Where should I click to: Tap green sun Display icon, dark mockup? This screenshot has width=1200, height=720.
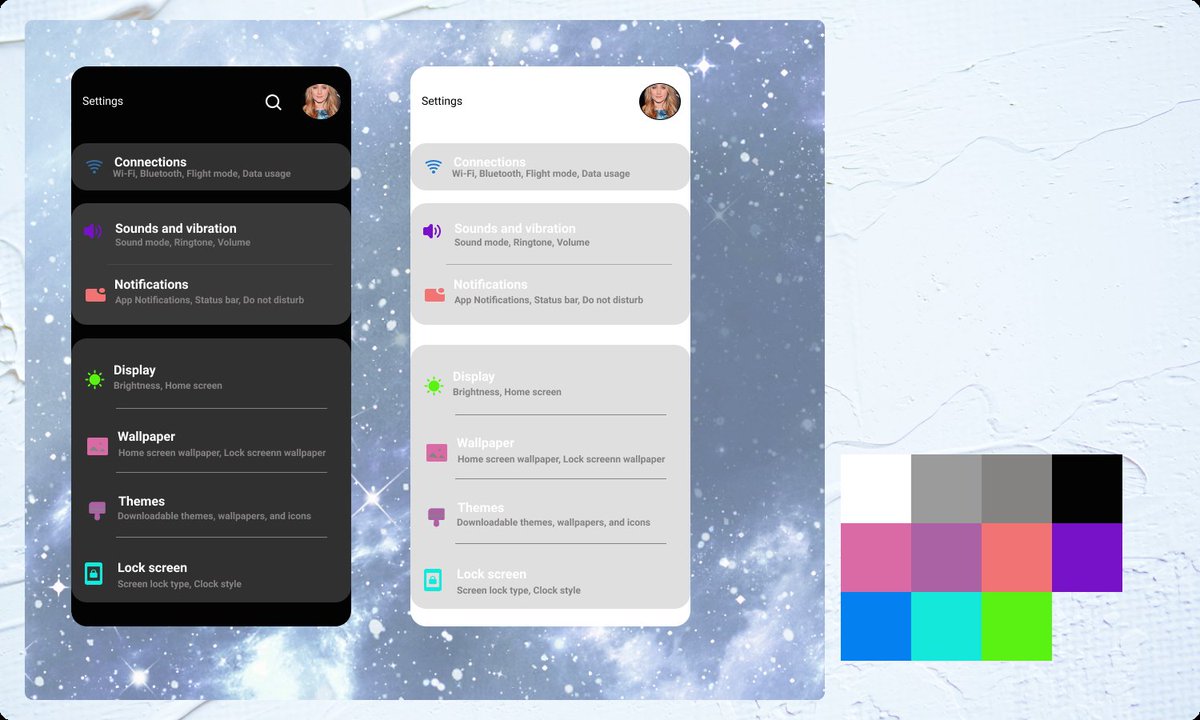[x=95, y=379]
